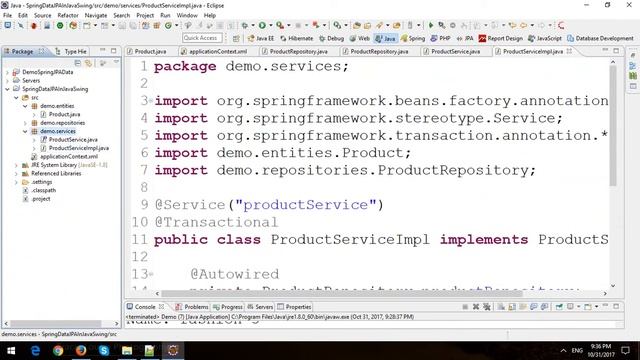Close the ProductServiceImpl.java editor tab
Screen dimensions: 640x360
pos(569,51)
